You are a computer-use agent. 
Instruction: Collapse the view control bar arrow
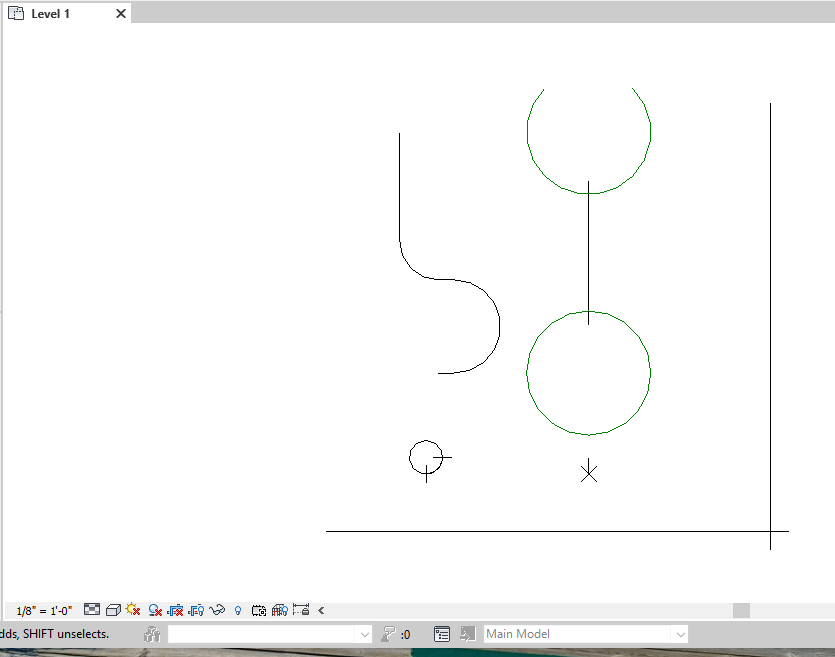tap(320, 610)
